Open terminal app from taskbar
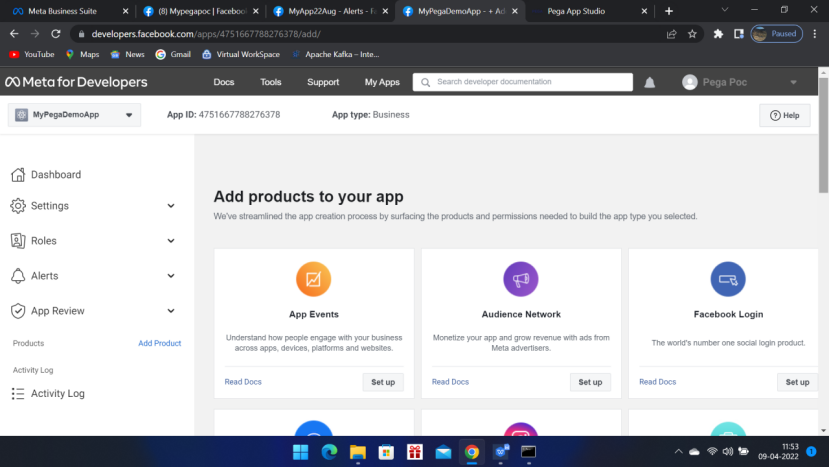This screenshot has width=830, height=467. (x=528, y=452)
